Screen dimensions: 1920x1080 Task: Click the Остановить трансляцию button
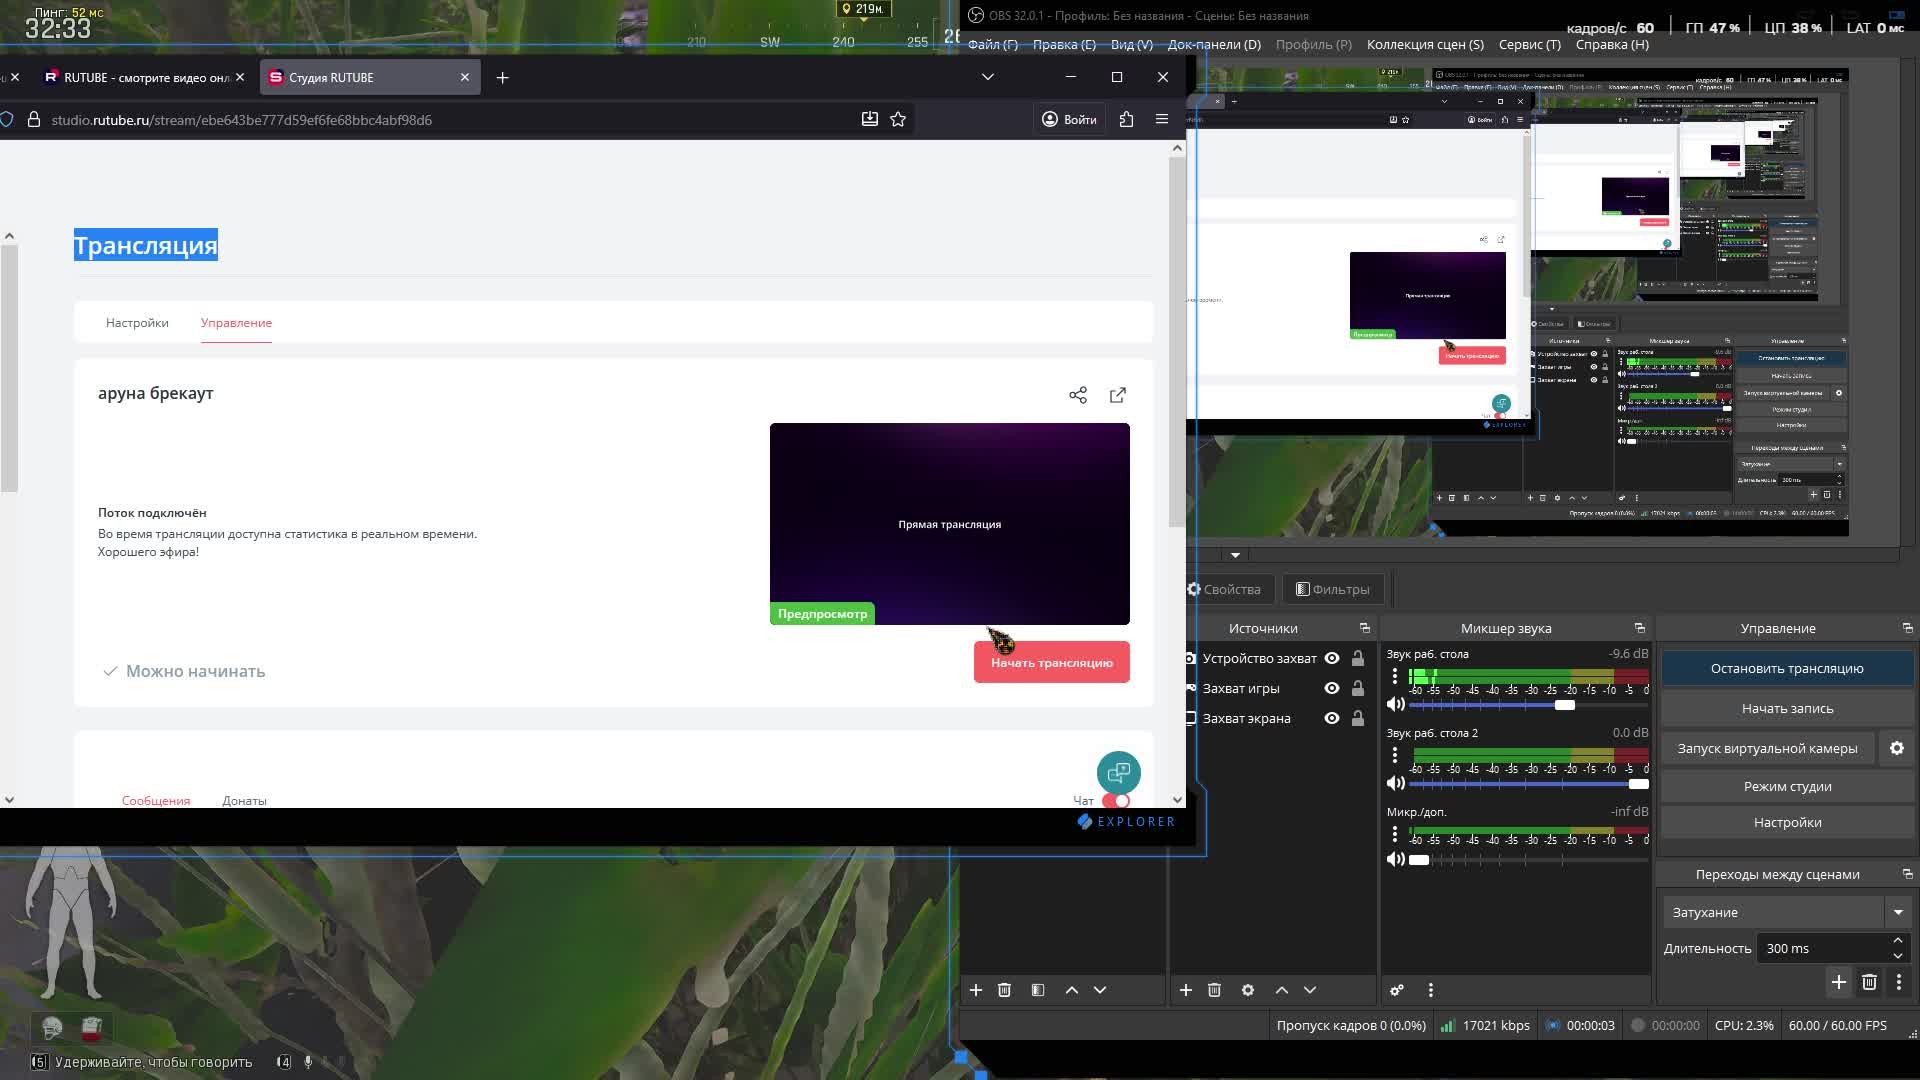click(x=1786, y=669)
